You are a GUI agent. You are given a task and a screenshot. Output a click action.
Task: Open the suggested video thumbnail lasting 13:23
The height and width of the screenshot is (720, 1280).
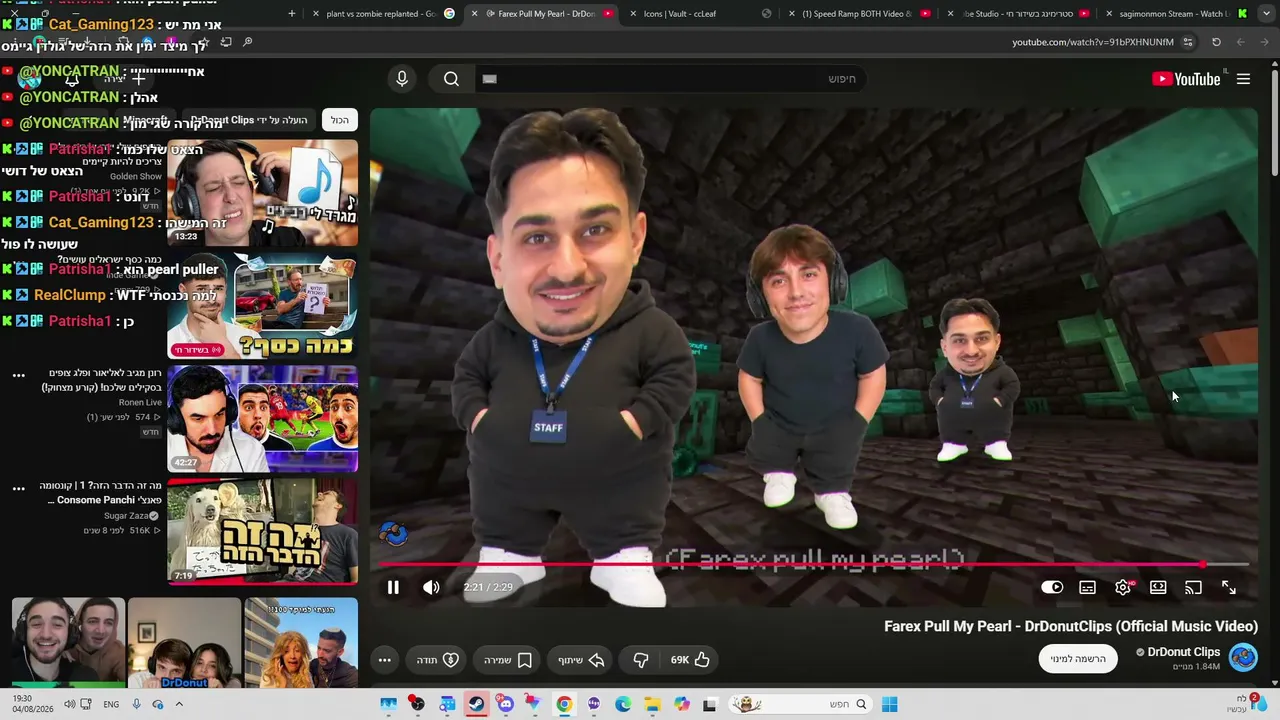(262, 193)
